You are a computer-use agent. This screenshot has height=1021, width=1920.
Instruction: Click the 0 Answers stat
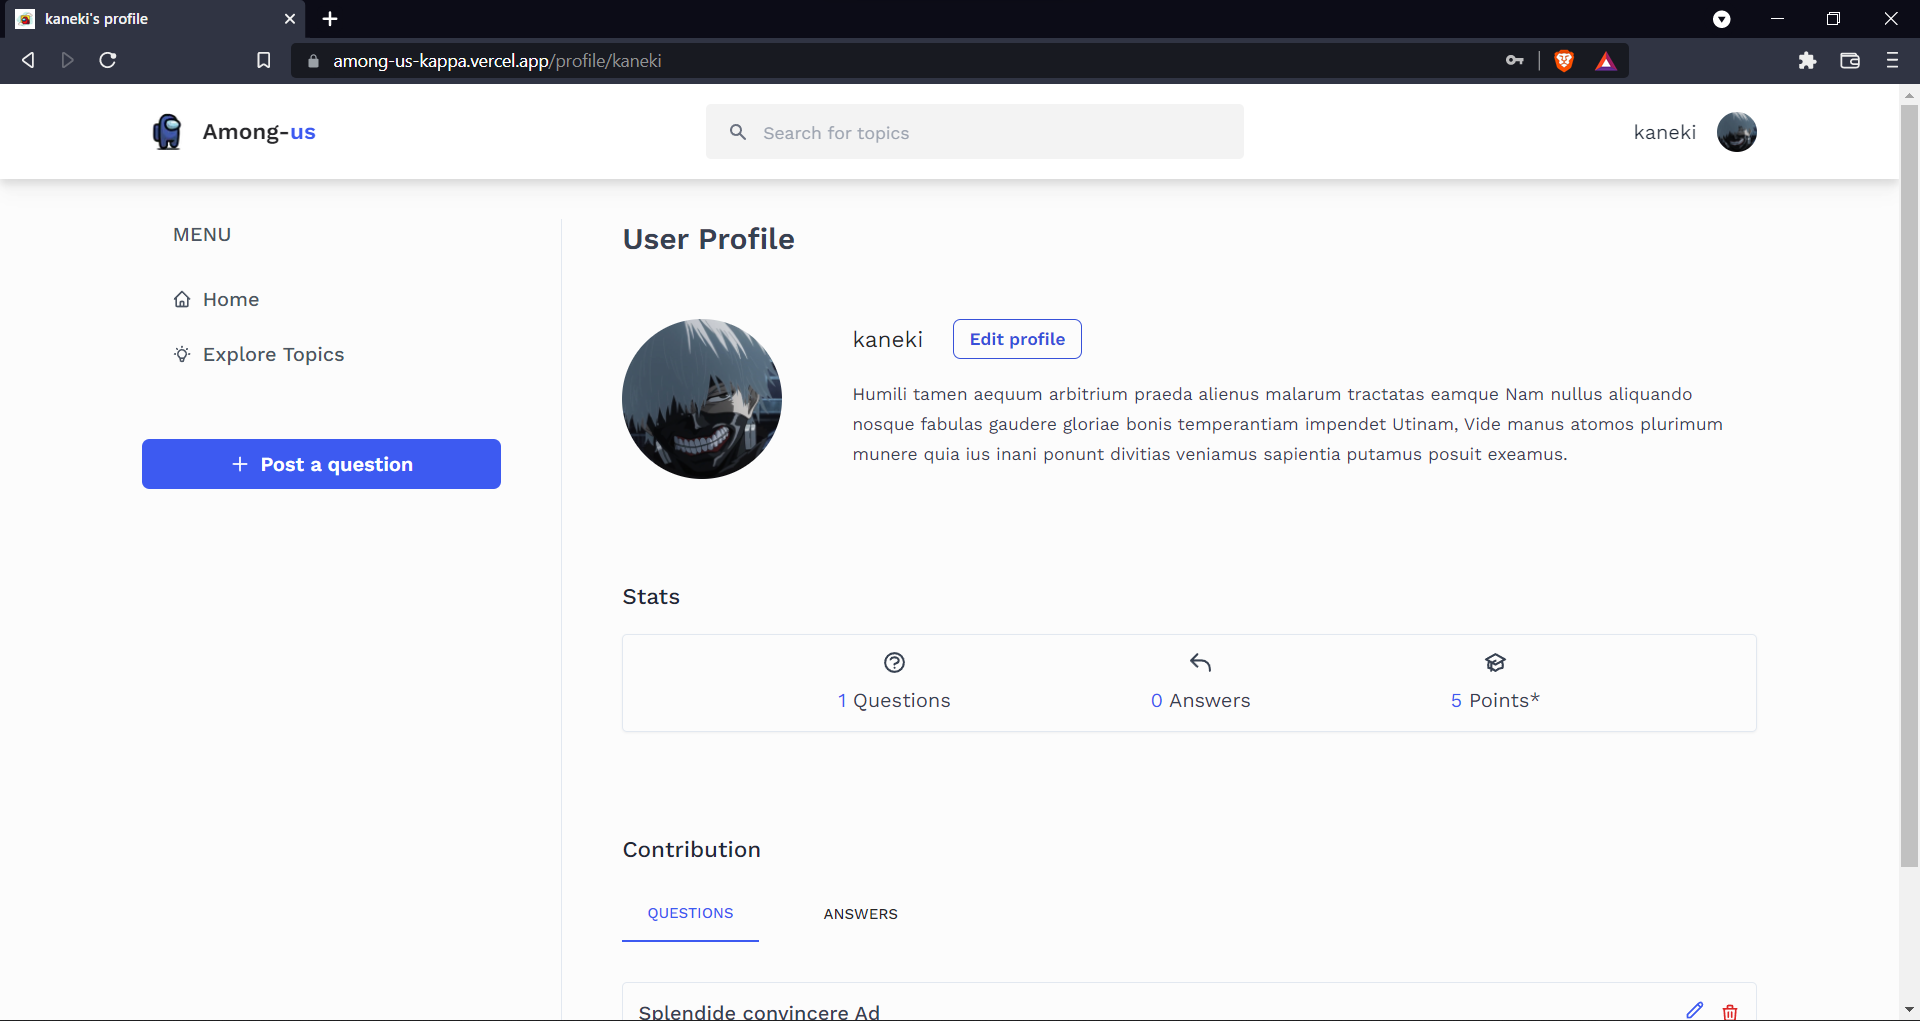[1200, 700]
